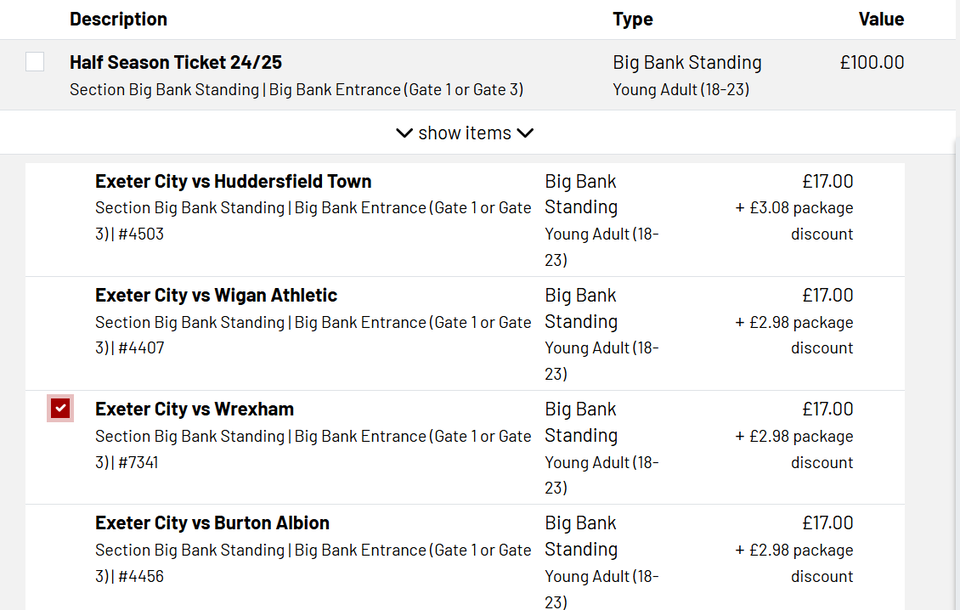The image size is (960, 610).
Task: Click Burton Albion's £2.98 package discount
Action: [x=794, y=563]
